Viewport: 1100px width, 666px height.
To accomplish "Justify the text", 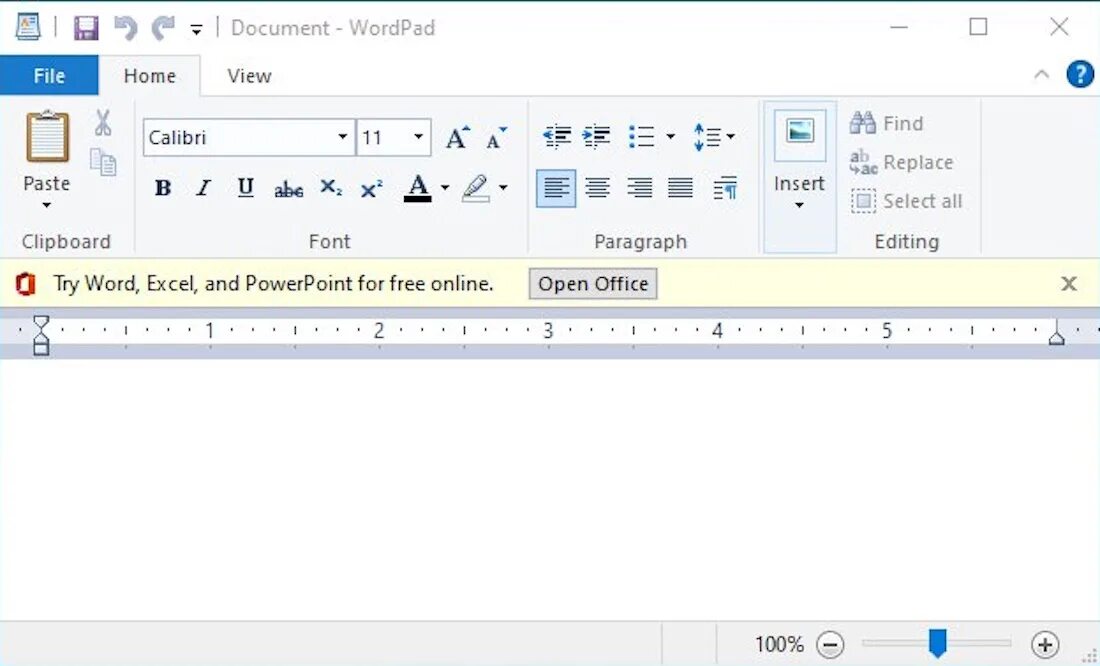I will click(x=680, y=188).
